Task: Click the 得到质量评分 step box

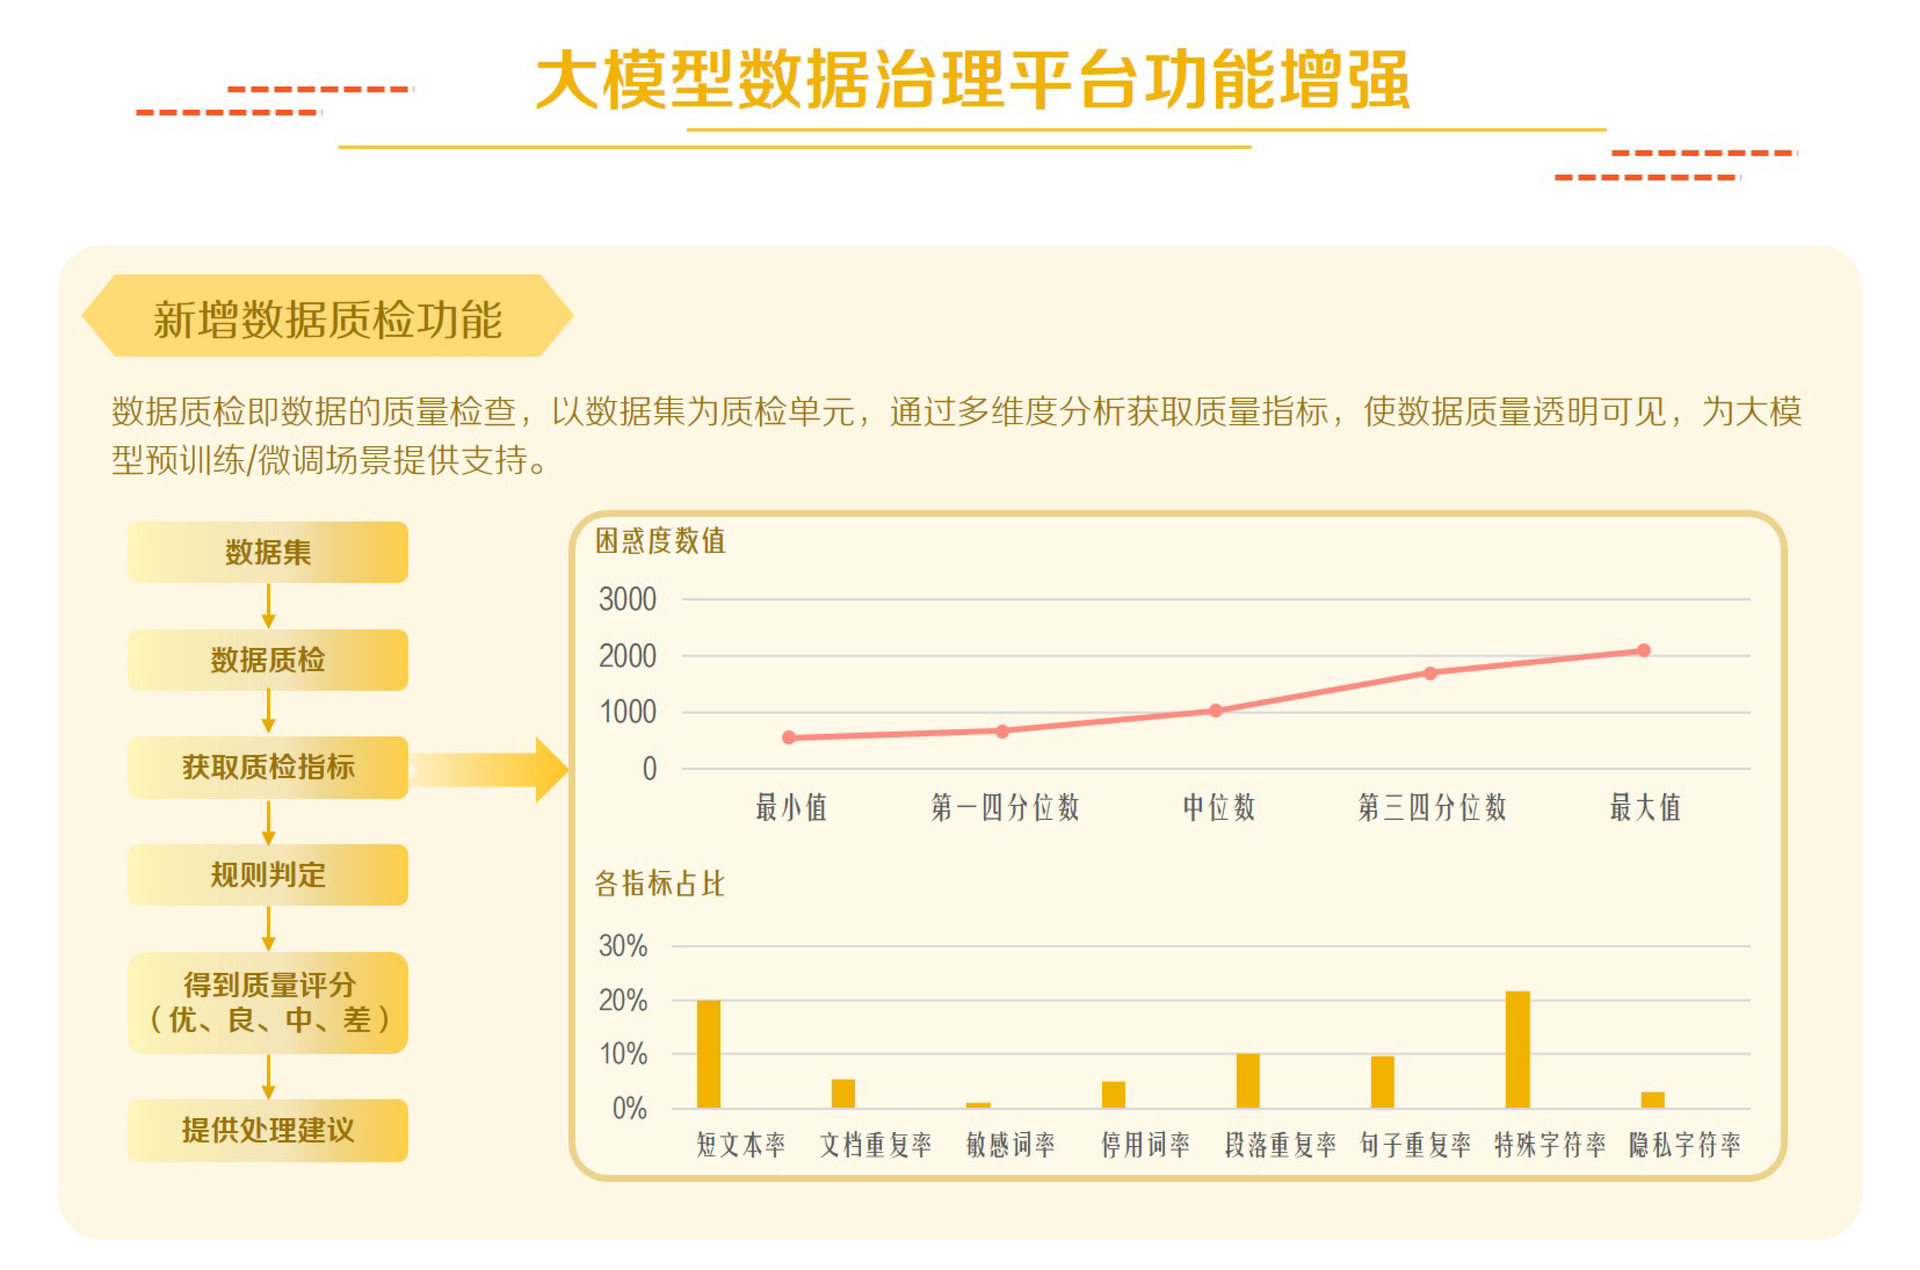Action: pos(267,1002)
